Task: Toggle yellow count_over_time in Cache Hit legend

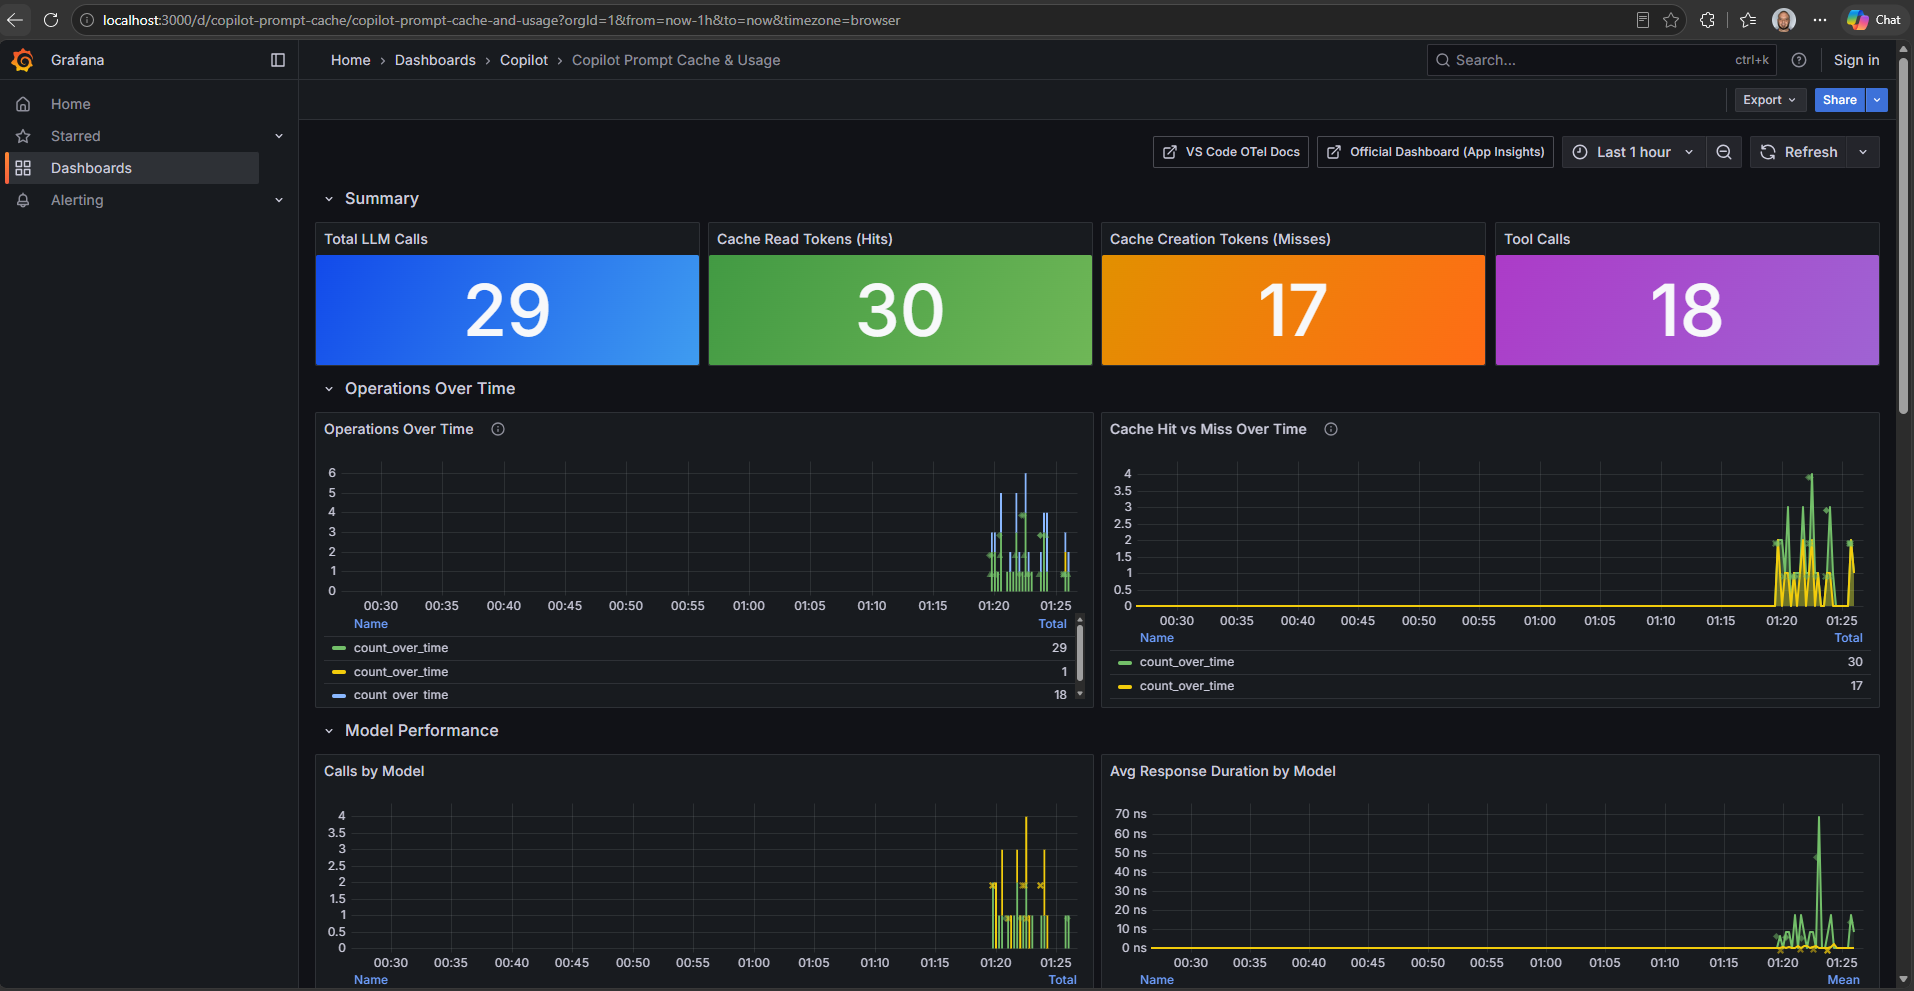Action: click(1187, 686)
